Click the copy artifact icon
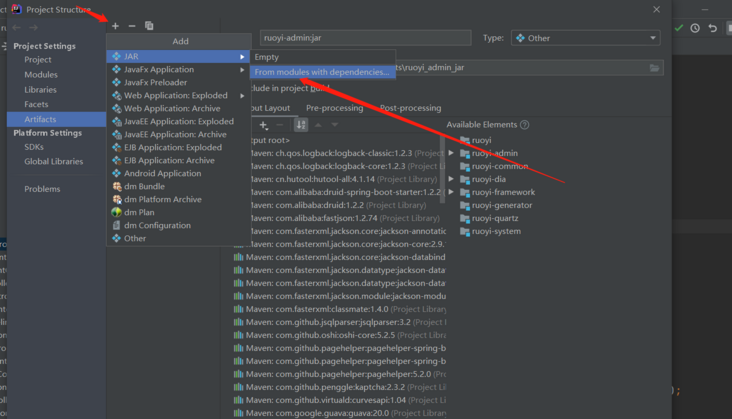The width and height of the screenshot is (732, 419). point(149,26)
